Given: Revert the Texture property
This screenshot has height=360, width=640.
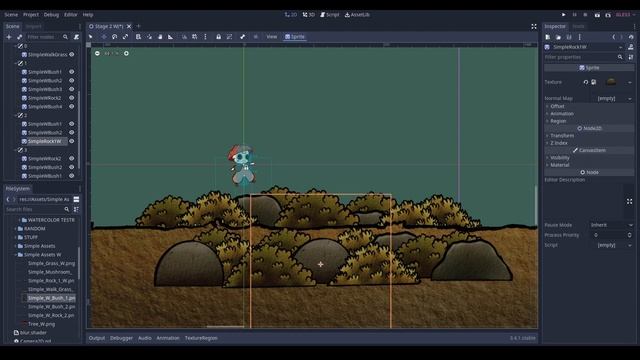Looking at the screenshot, I should (x=586, y=82).
